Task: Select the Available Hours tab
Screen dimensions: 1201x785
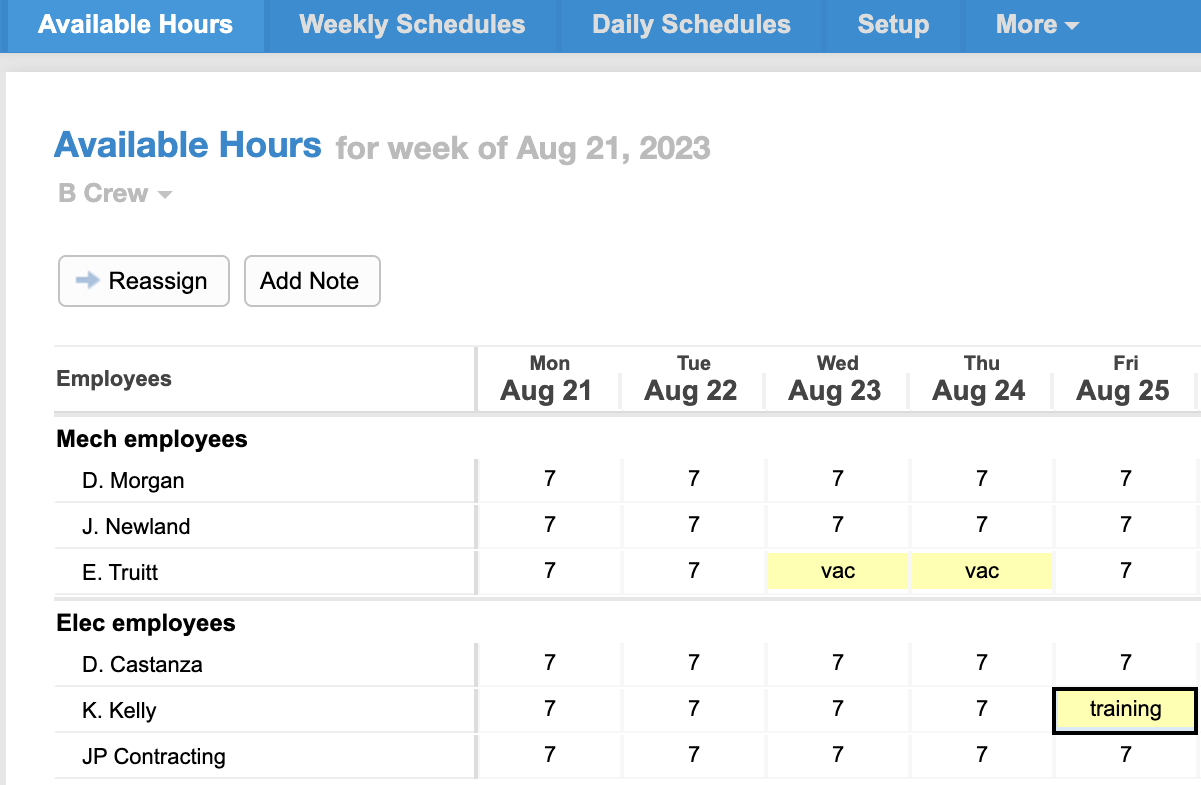Action: point(135,25)
